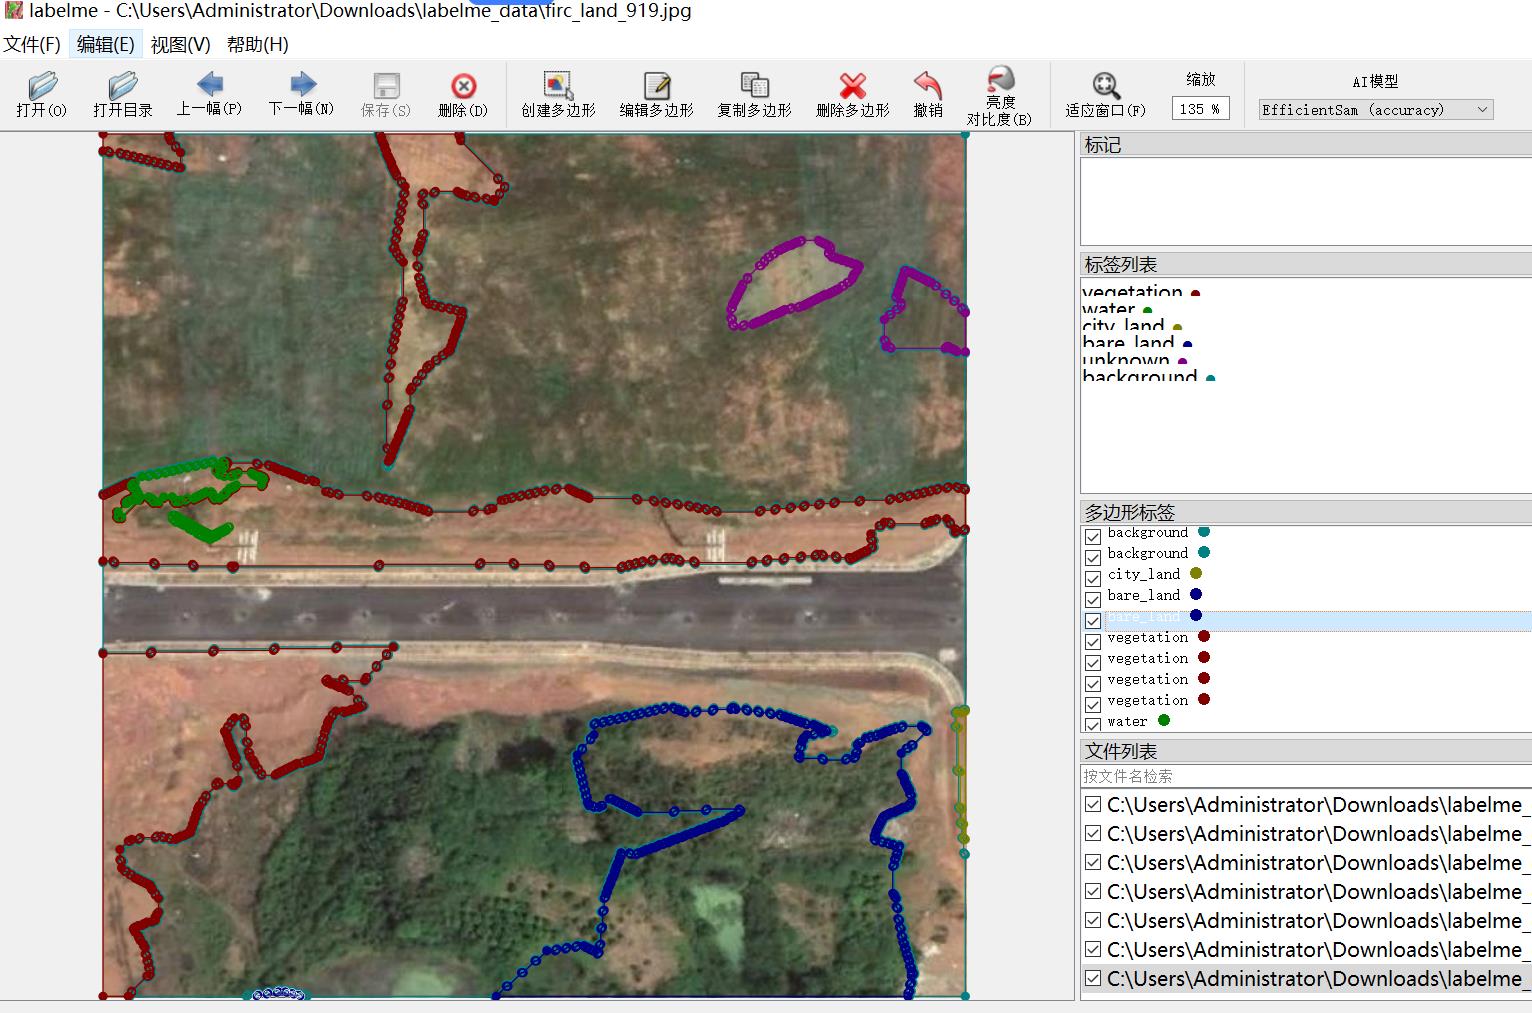Uncheck the first background polygon checkbox
Viewport: 1532px width, 1013px height.
pyautogui.click(x=1093, y=537)
